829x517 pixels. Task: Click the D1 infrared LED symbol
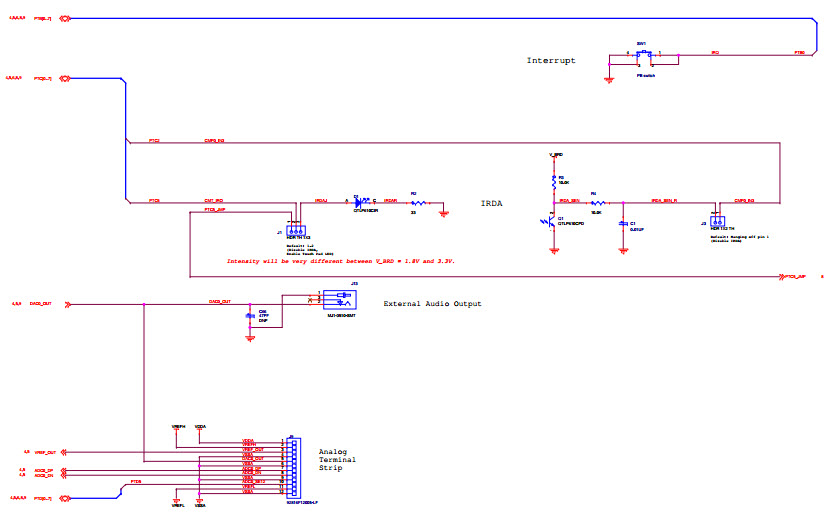359,202
